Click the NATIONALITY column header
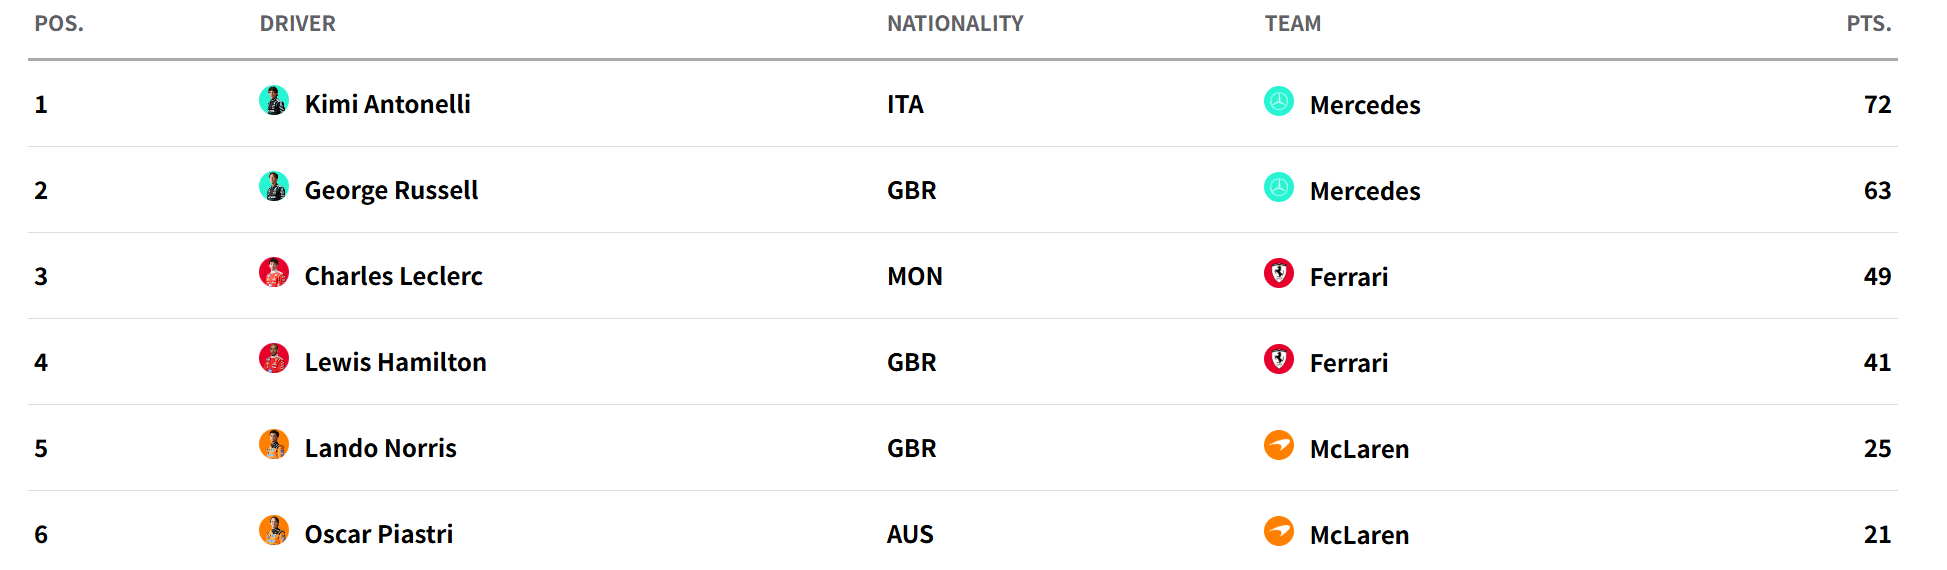The image size is (1947, 570). (955, 24)
